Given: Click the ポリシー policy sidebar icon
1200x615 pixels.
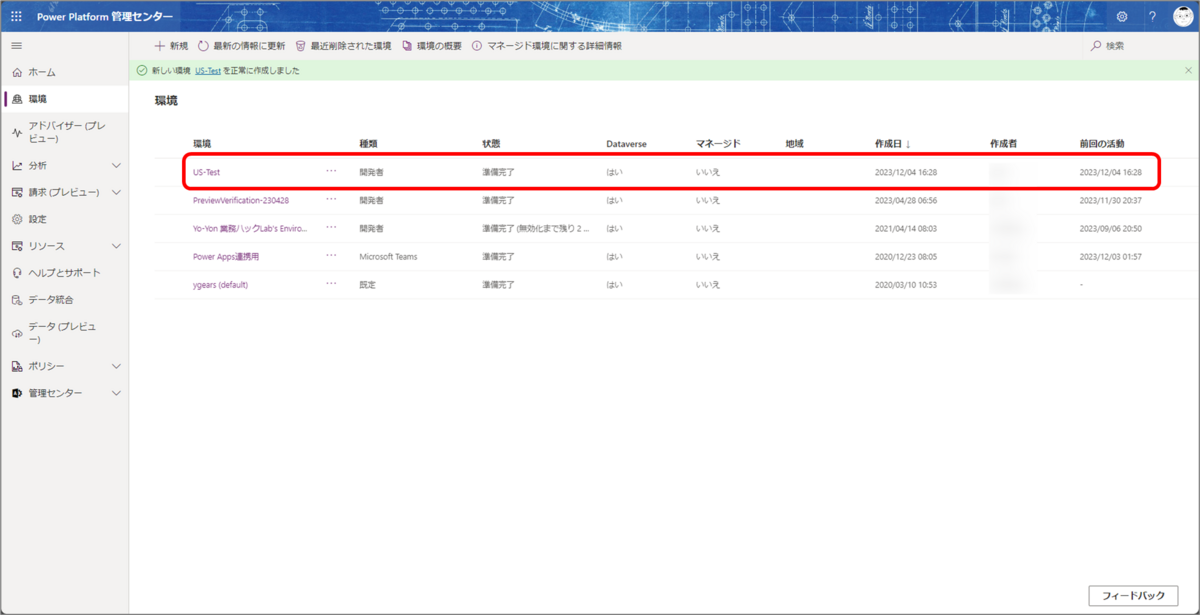Looking at the screenshot, I should 17,367.
